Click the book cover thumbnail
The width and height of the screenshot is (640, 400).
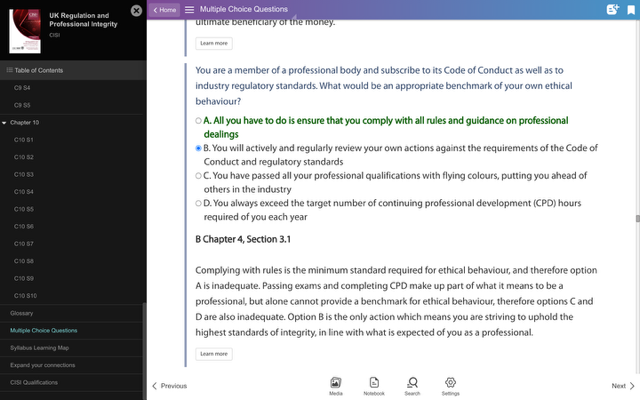tap(25, 31)
